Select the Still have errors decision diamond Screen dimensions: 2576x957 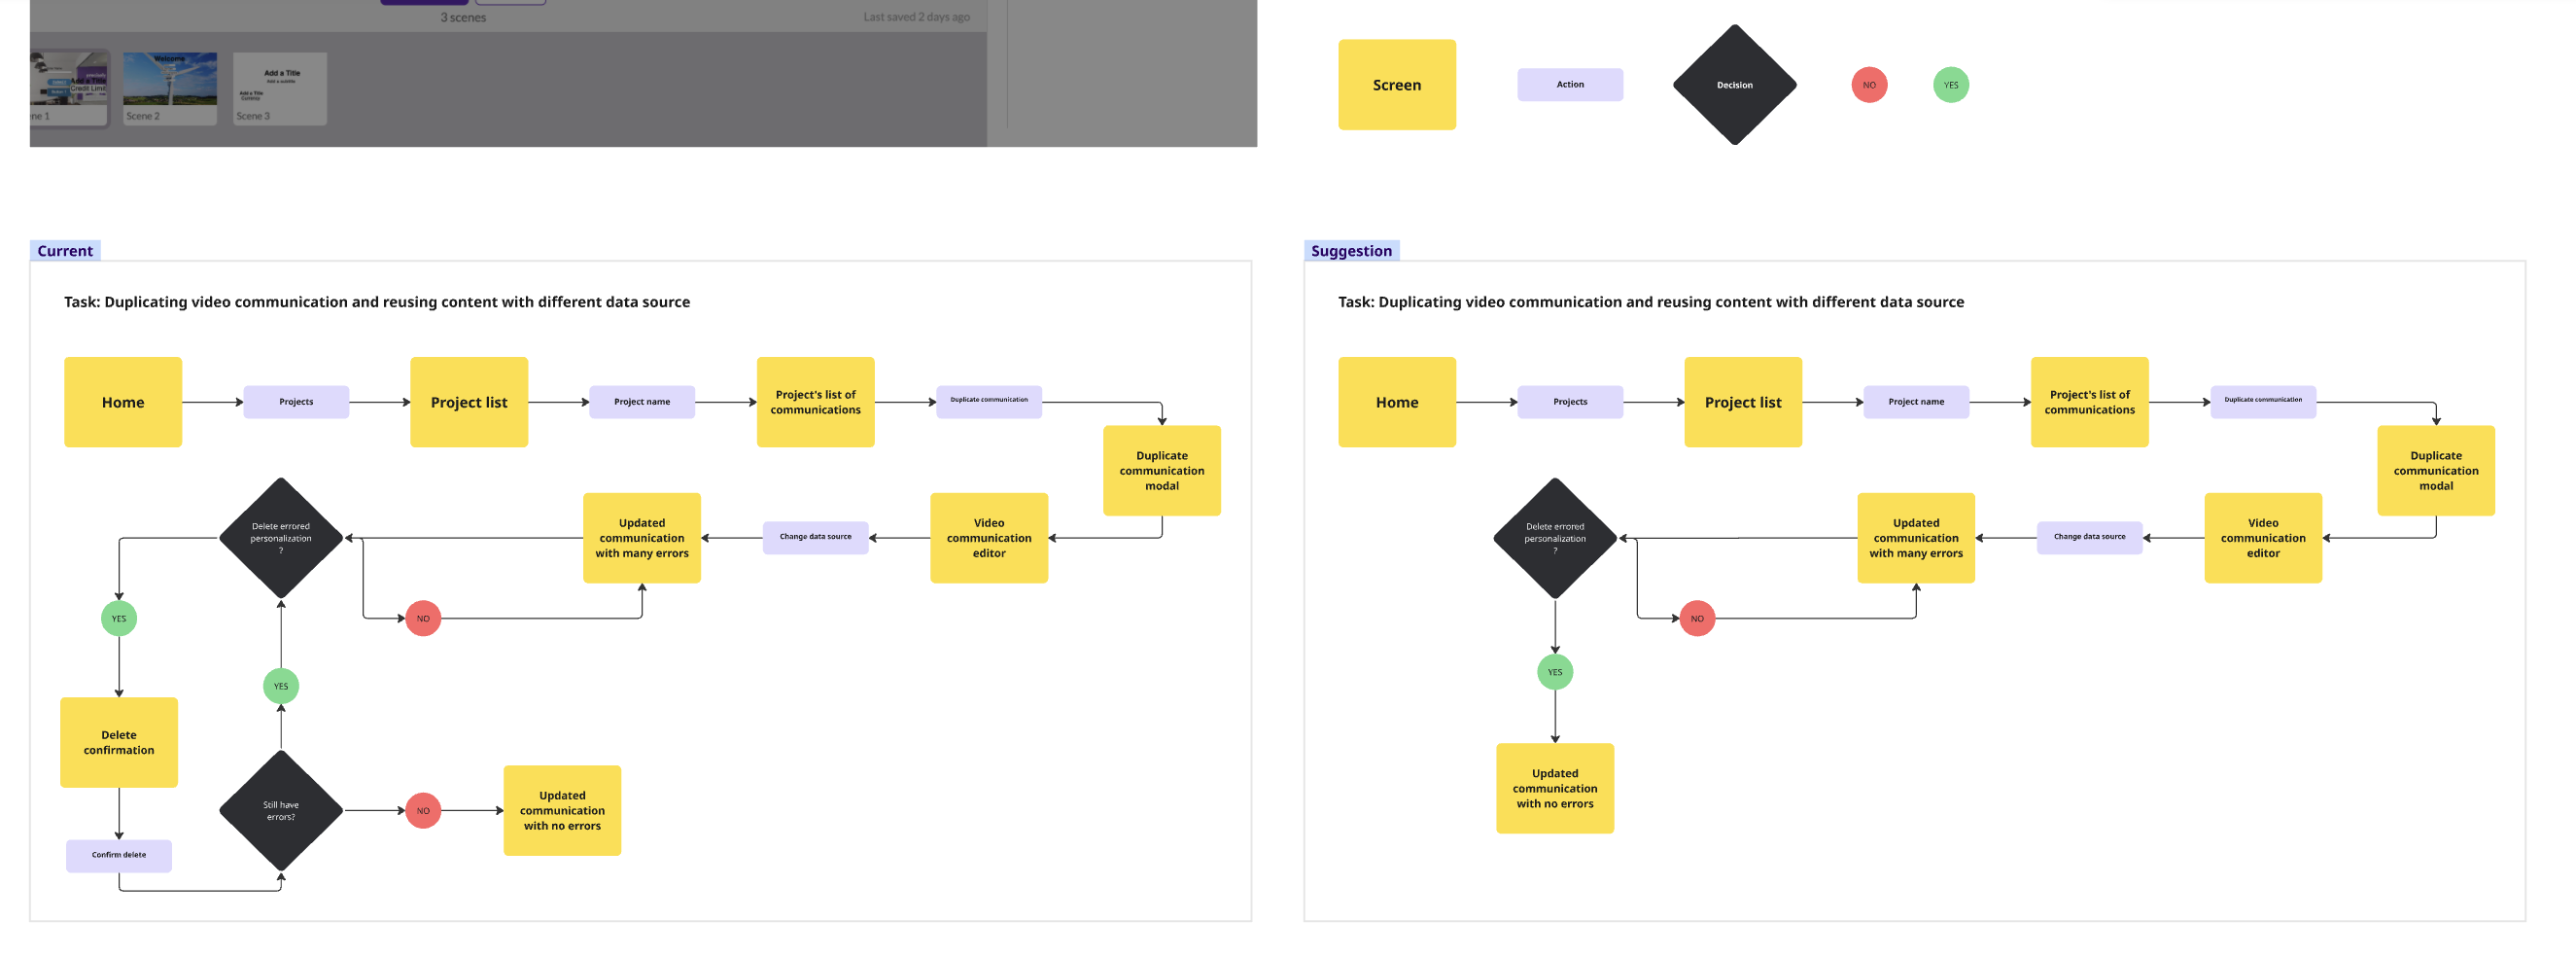point(281,810)
